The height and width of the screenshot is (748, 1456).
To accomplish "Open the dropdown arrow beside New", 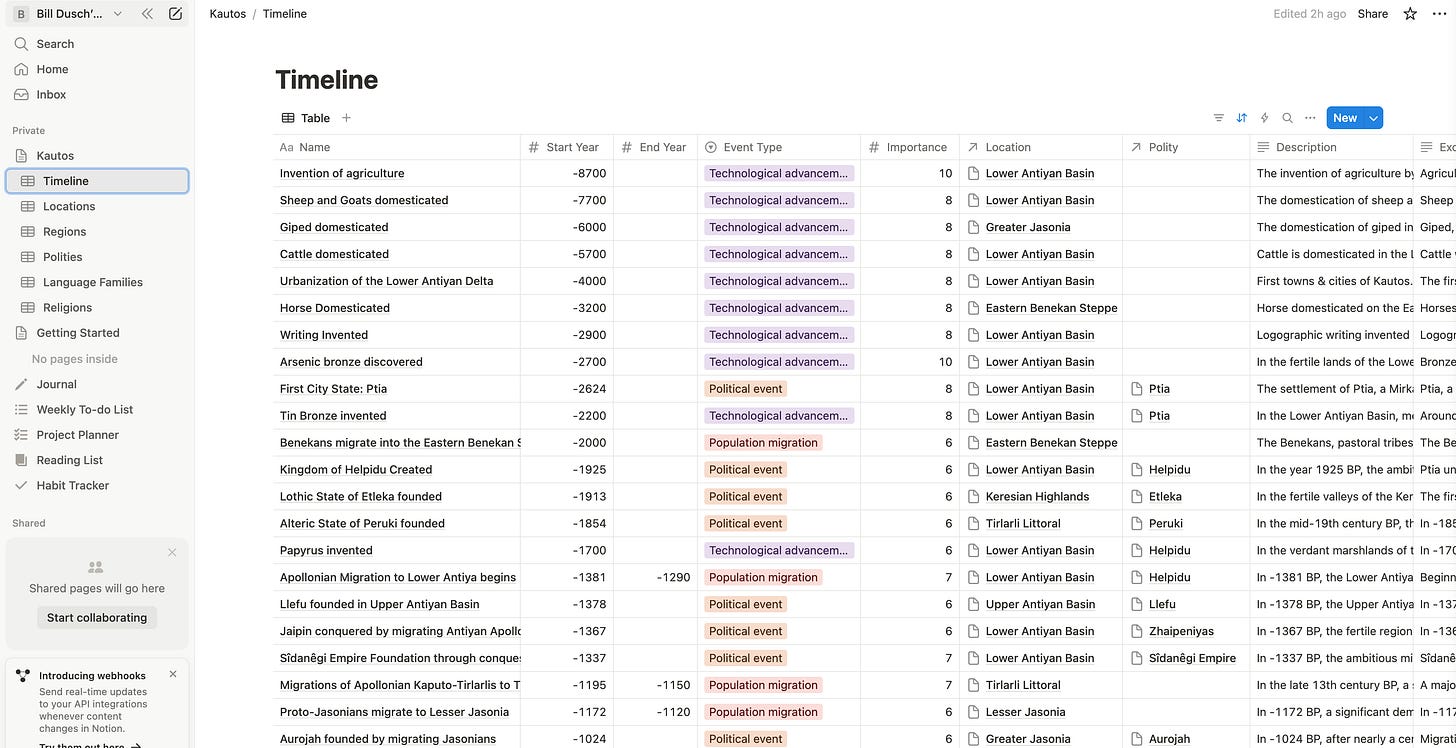I will [x=1374, y=118].
